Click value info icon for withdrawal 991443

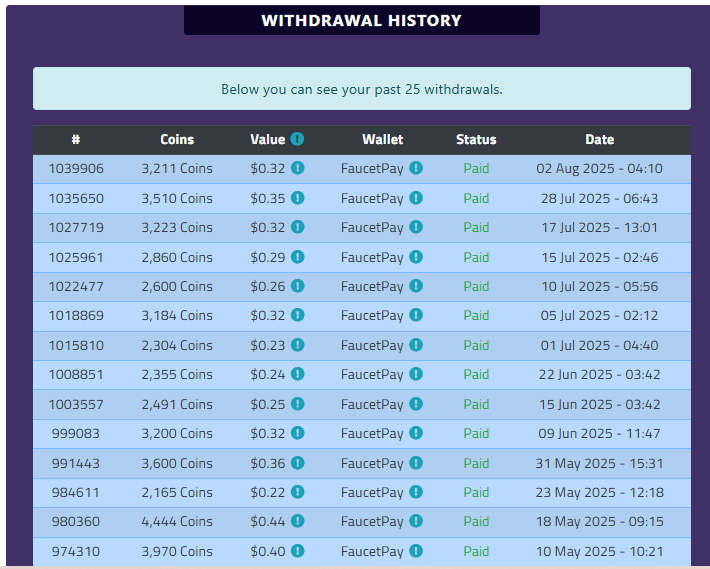coord(297,463)
